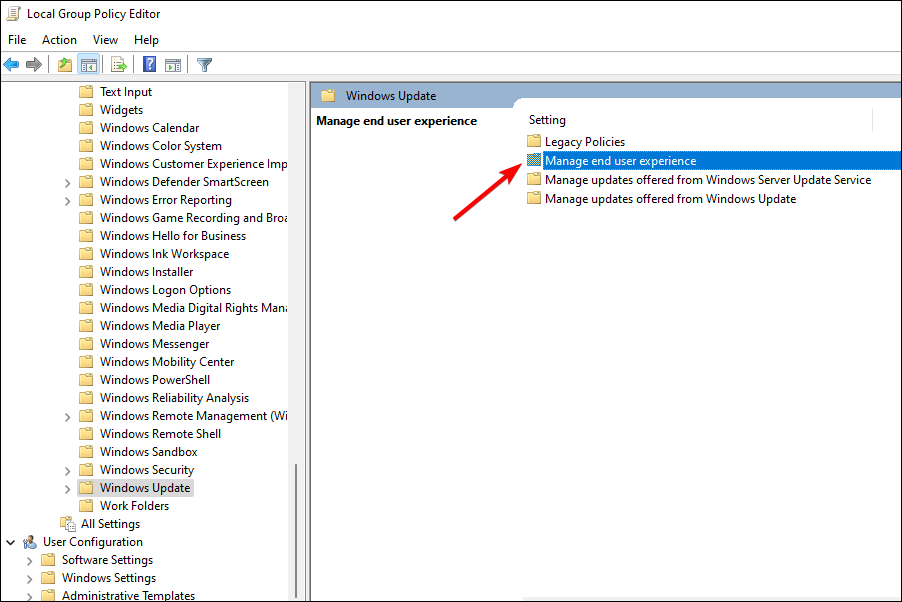Image resolution: width=902 pixels, height=602 pixels.
Task: Select Manage end user experience entry
Action: click(x=620, y=161)
